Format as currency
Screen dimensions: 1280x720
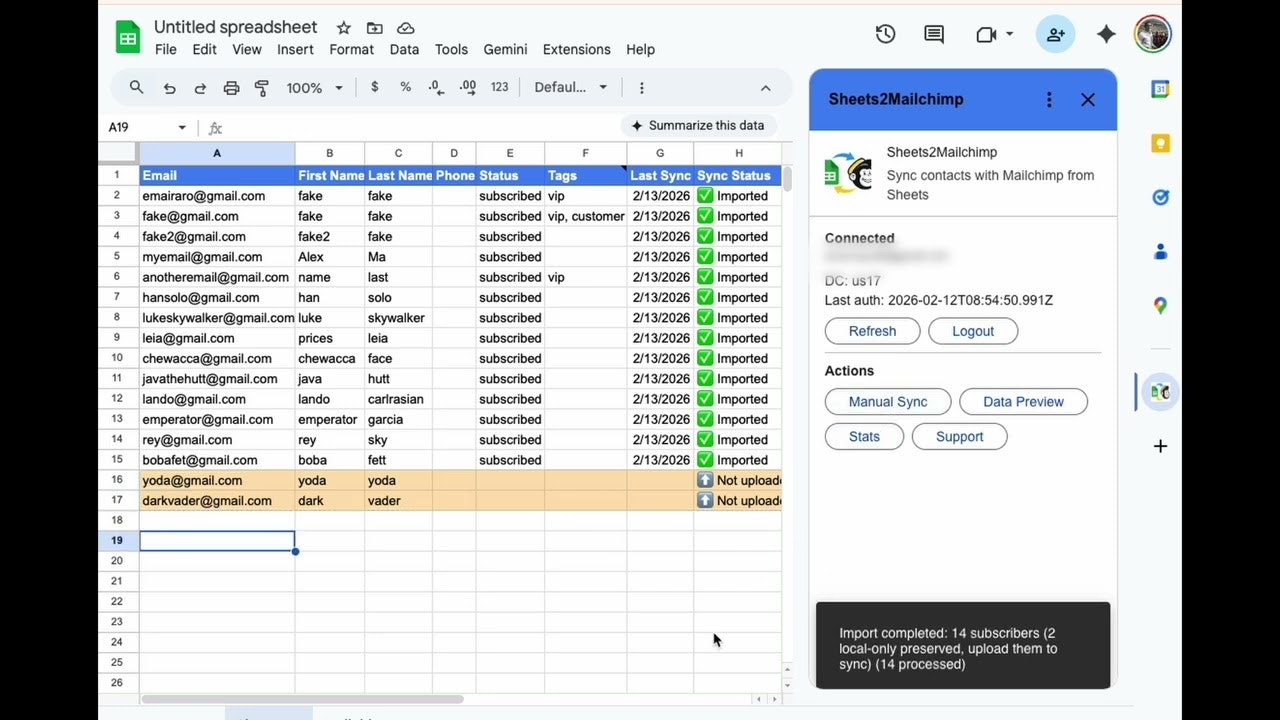(375, 88)
